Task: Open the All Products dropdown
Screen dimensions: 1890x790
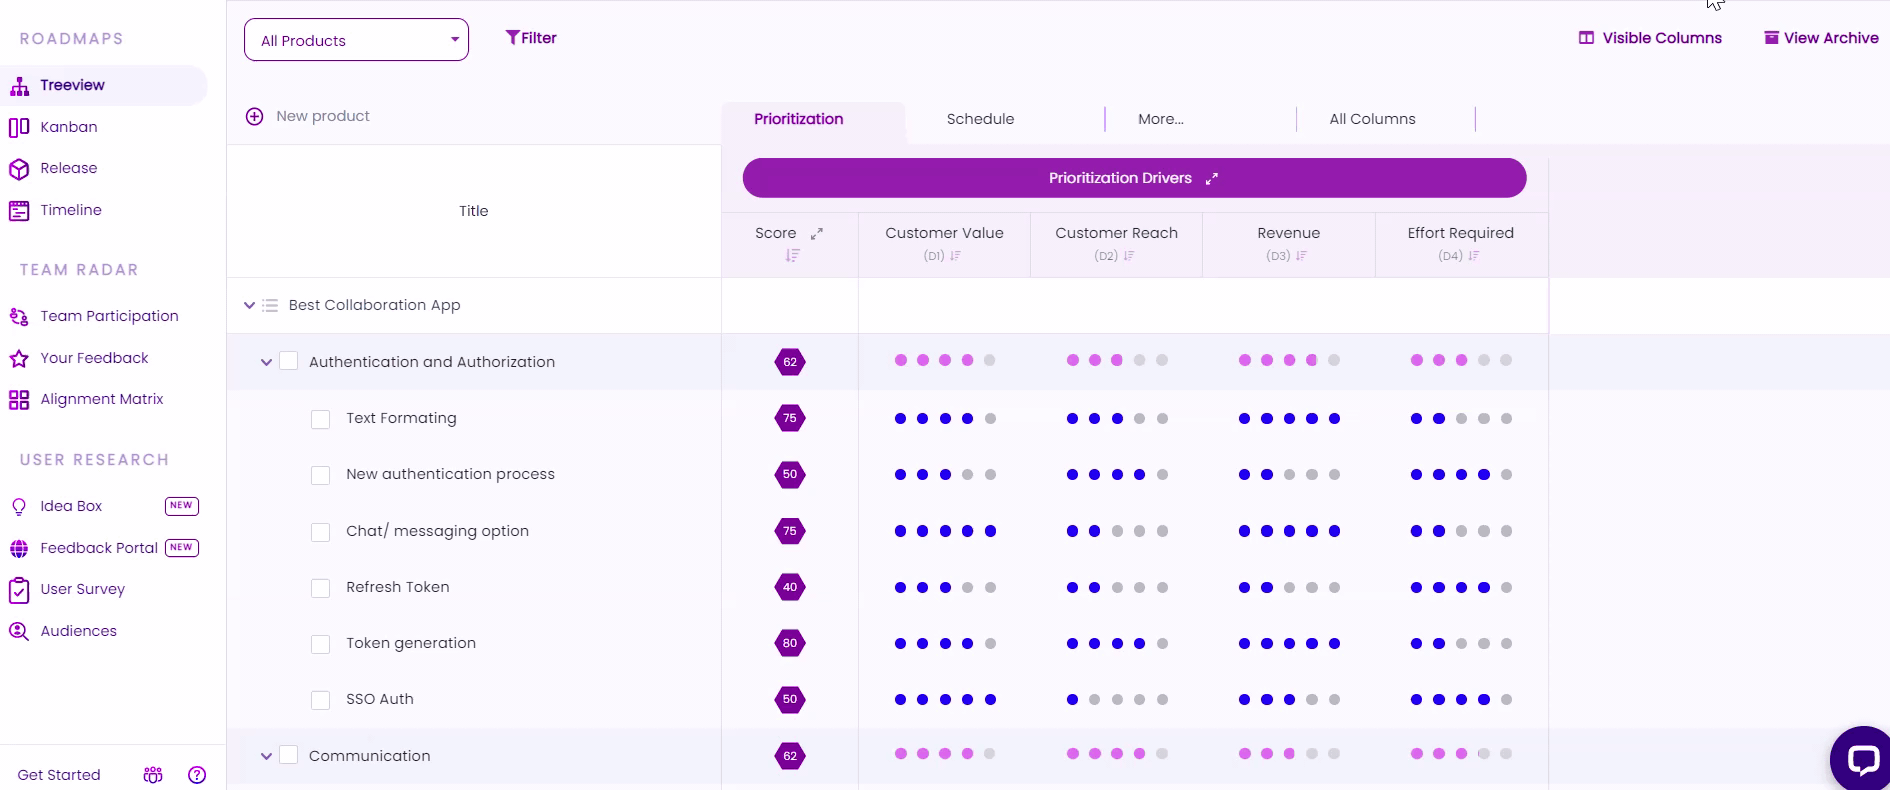Action: pyautogui.click(x=356, y=40)
